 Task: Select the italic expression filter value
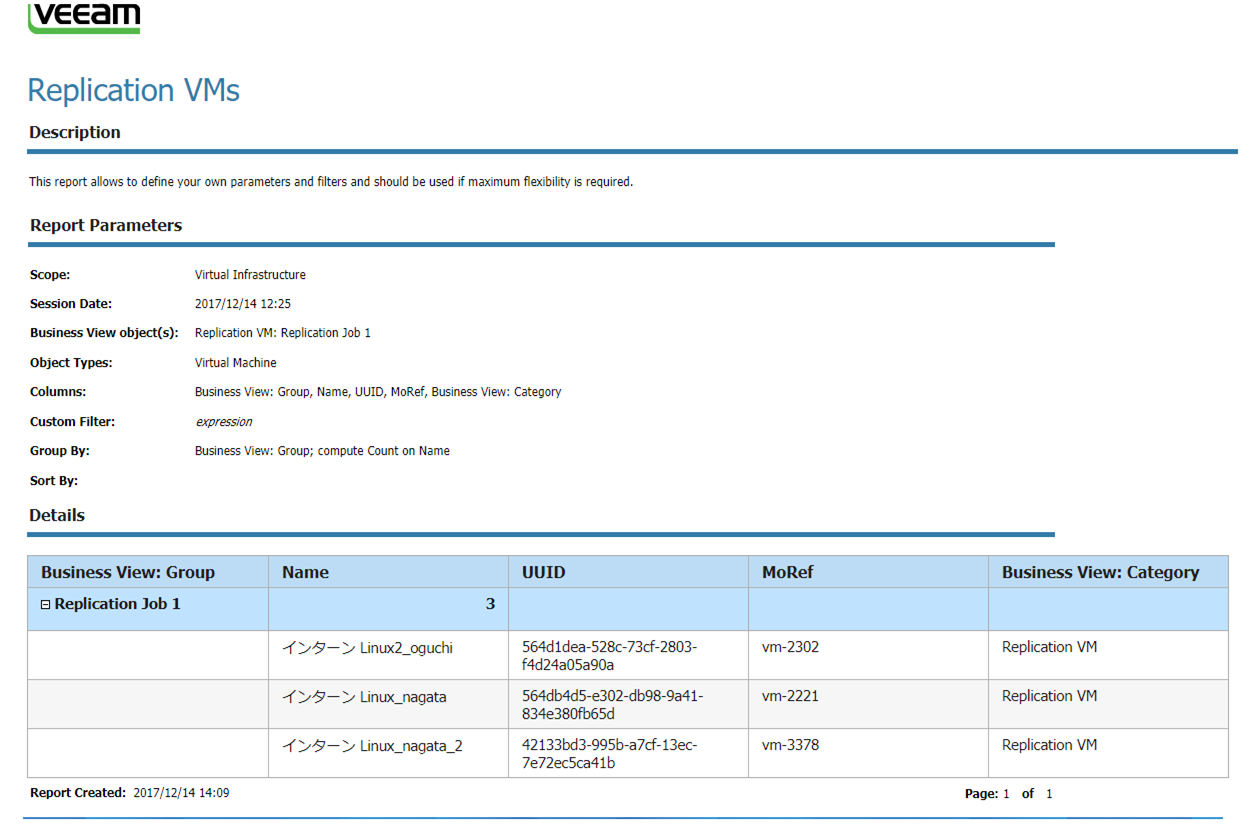224,422
